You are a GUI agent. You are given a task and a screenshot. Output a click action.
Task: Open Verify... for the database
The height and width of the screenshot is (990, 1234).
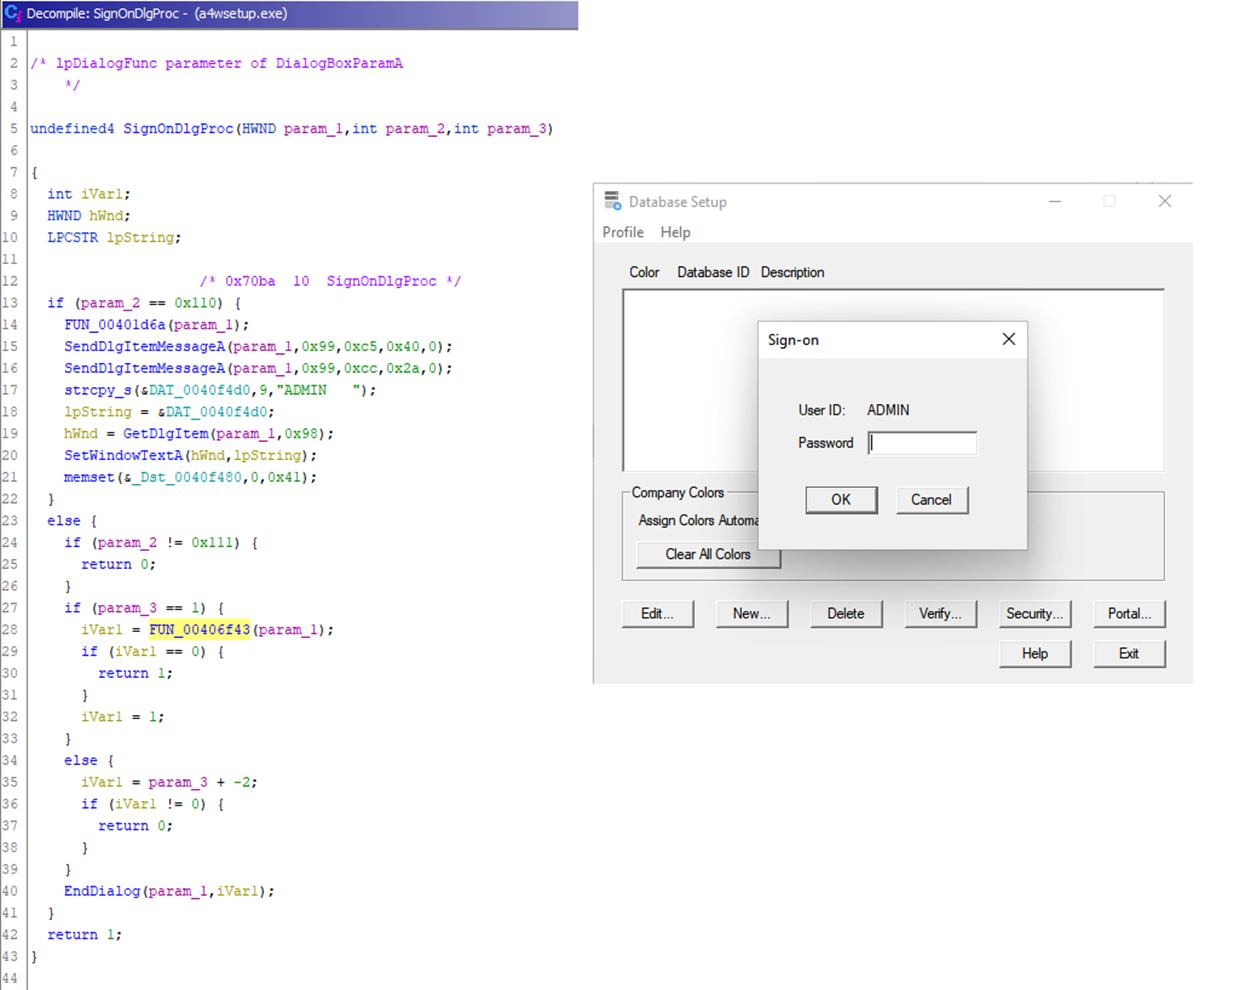(x=940, y=614)
